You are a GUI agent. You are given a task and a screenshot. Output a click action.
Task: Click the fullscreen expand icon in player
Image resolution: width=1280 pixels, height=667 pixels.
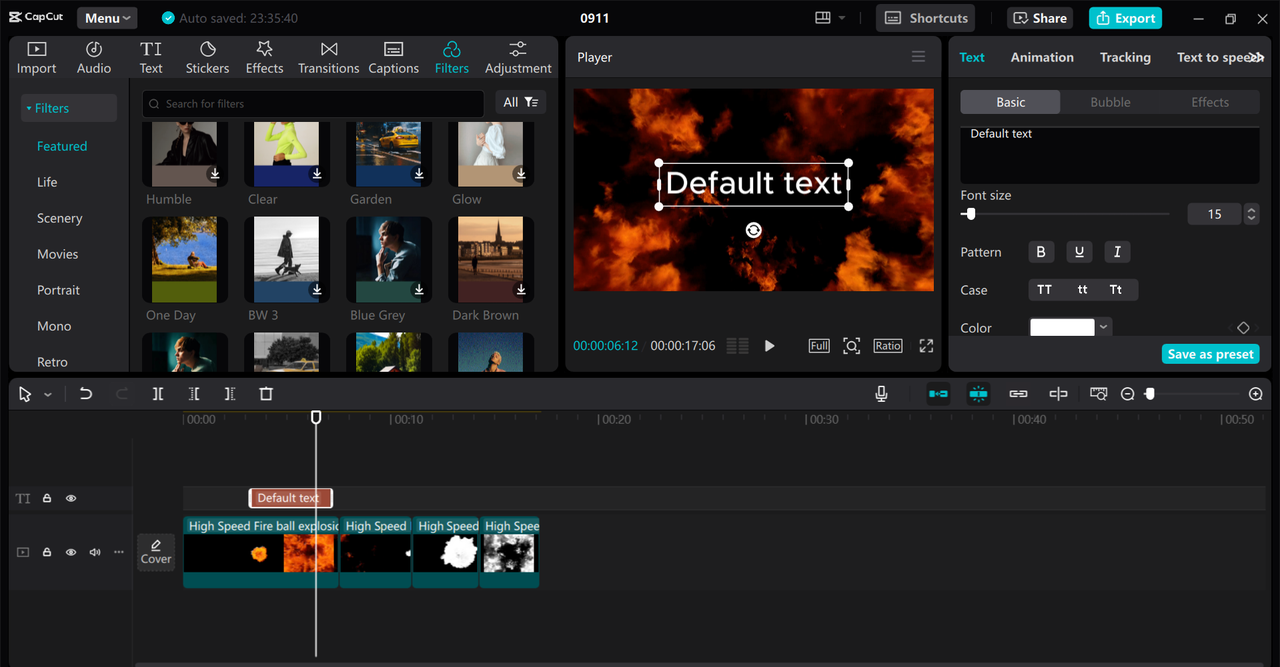tap(926, 345)
